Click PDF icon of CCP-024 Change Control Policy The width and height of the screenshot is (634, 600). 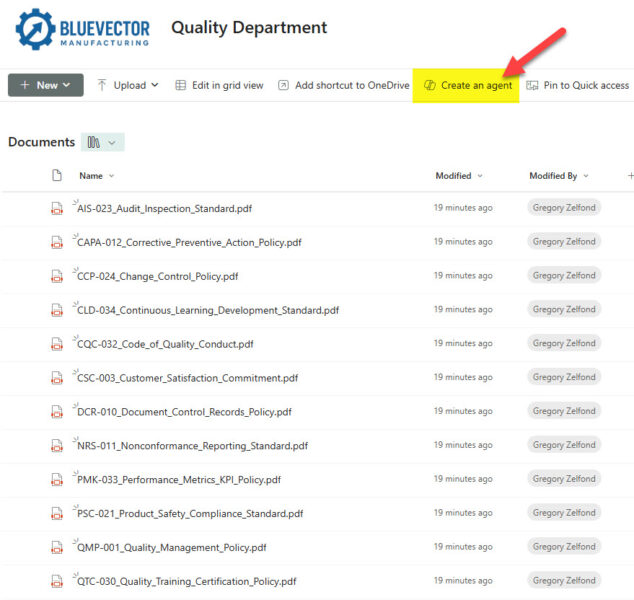57,277
